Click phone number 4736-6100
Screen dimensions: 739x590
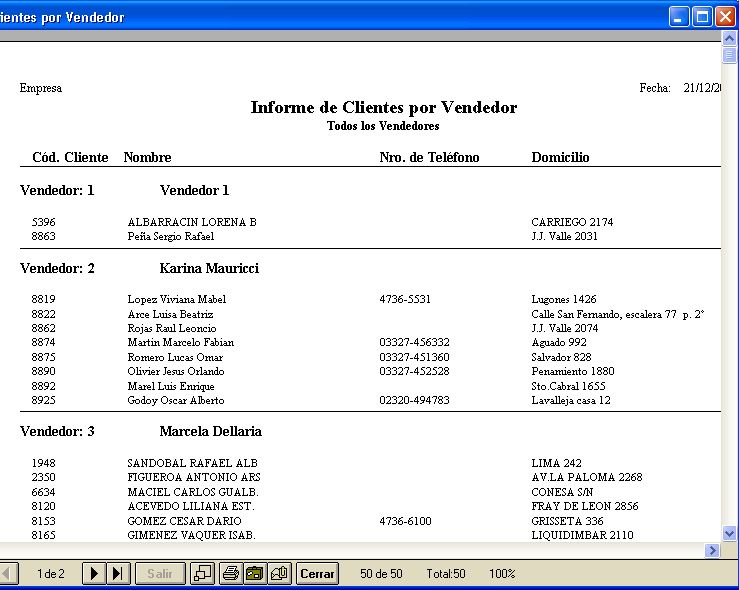tap(405, 521)
